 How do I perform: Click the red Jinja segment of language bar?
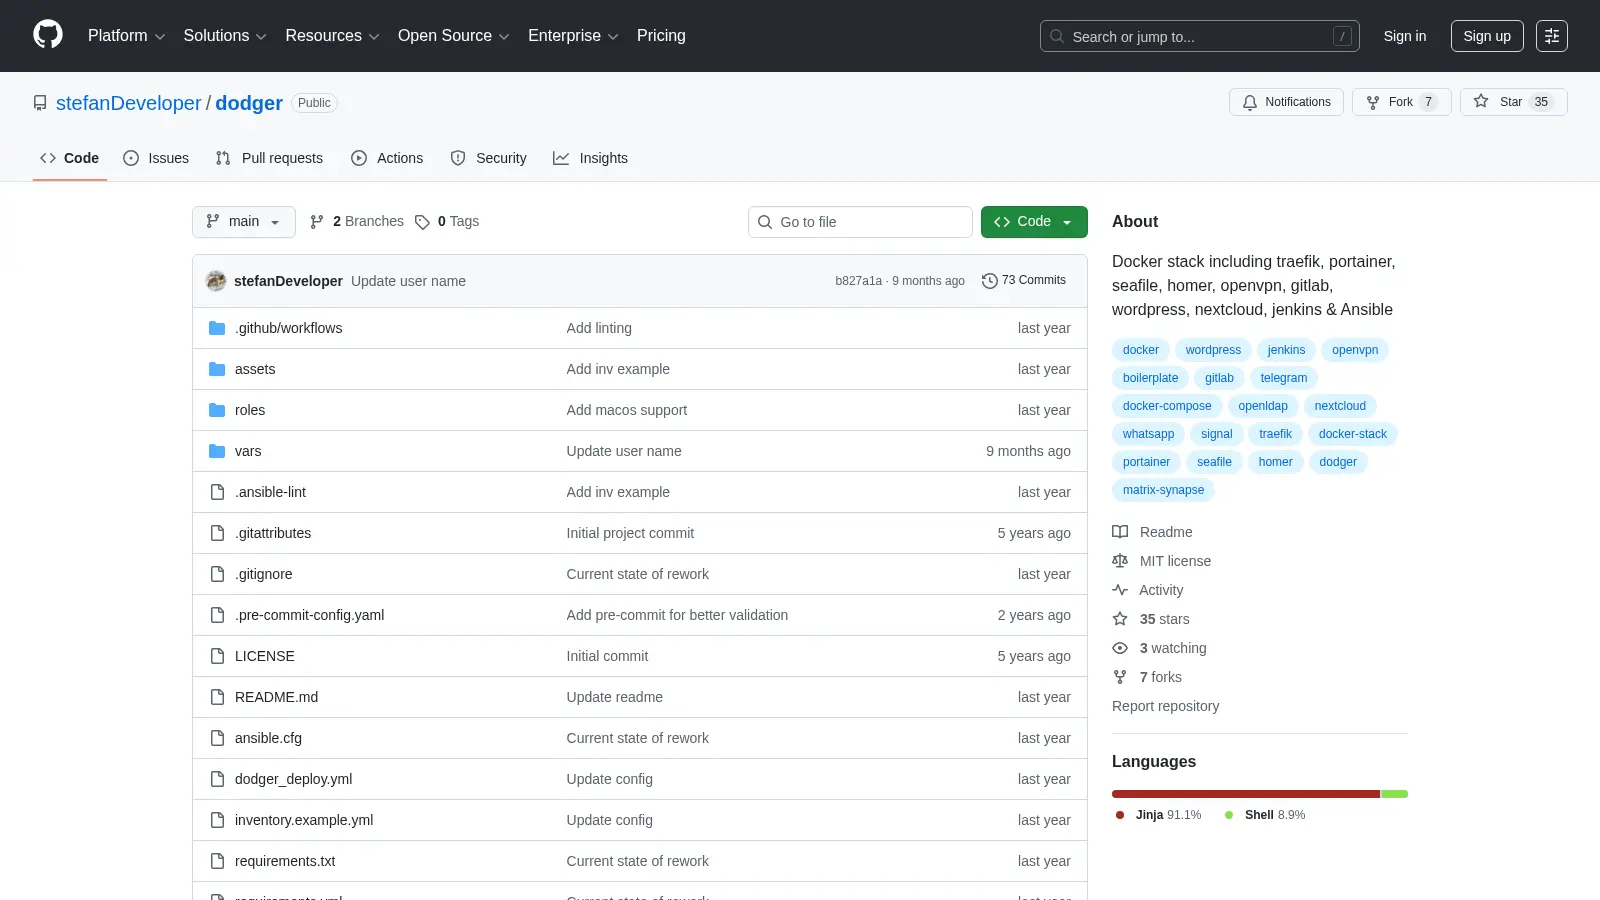(x=1246, y=794)
